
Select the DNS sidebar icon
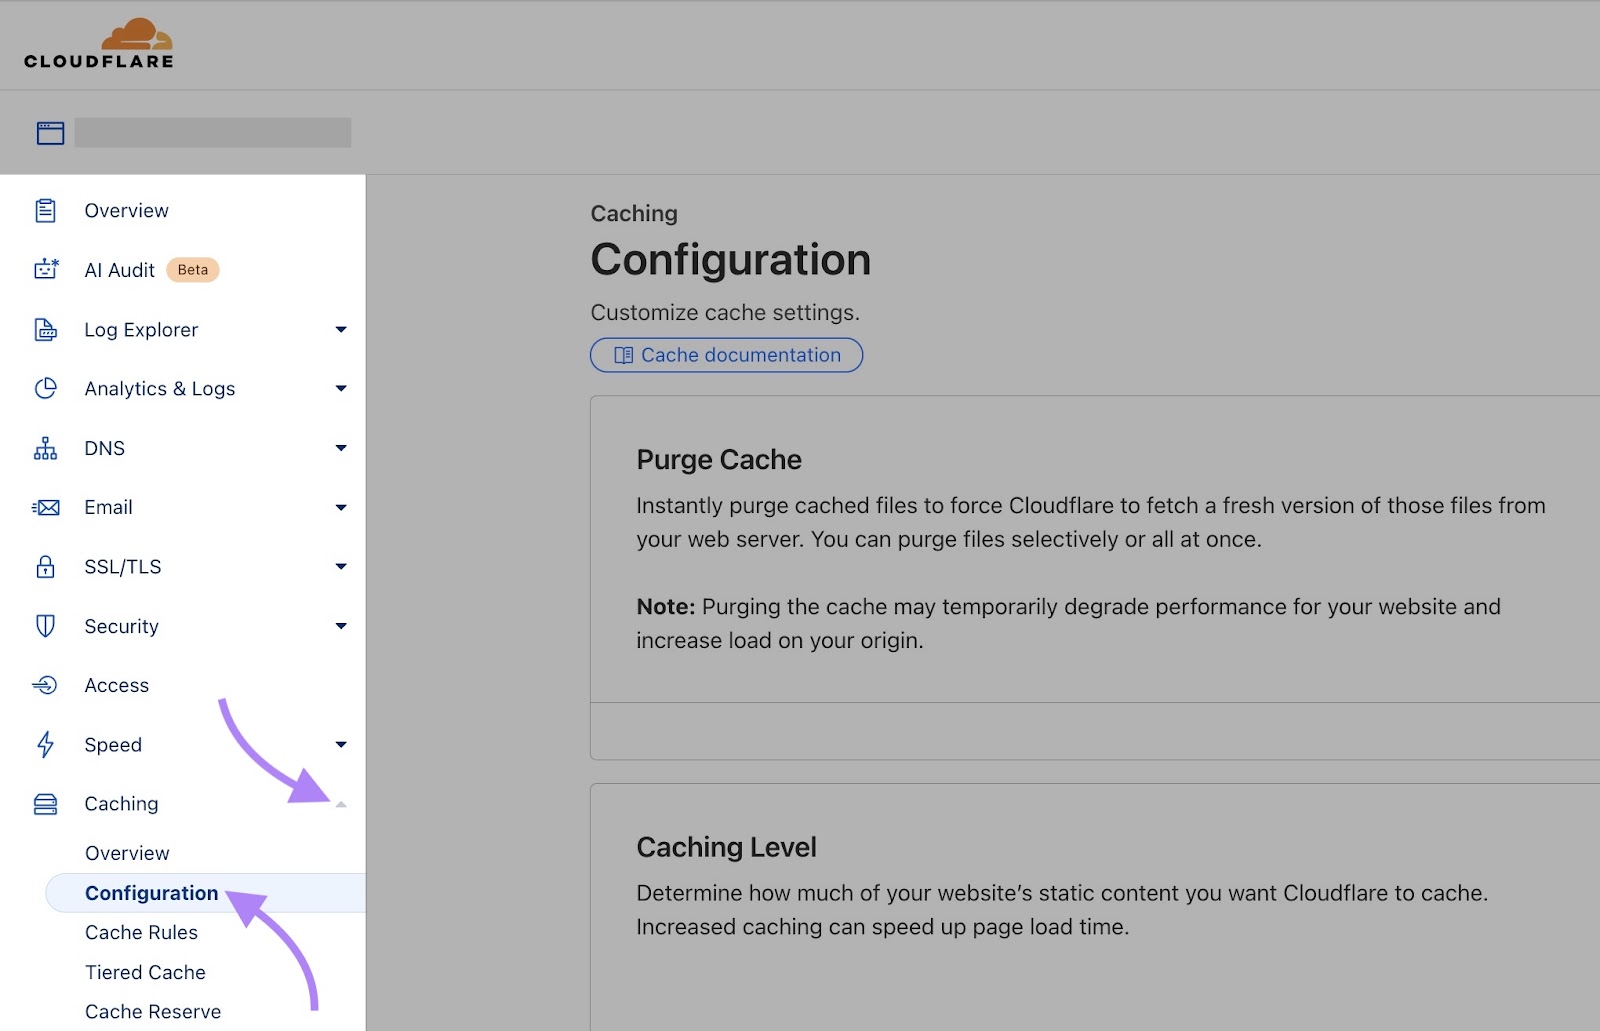tap(45, 448)
